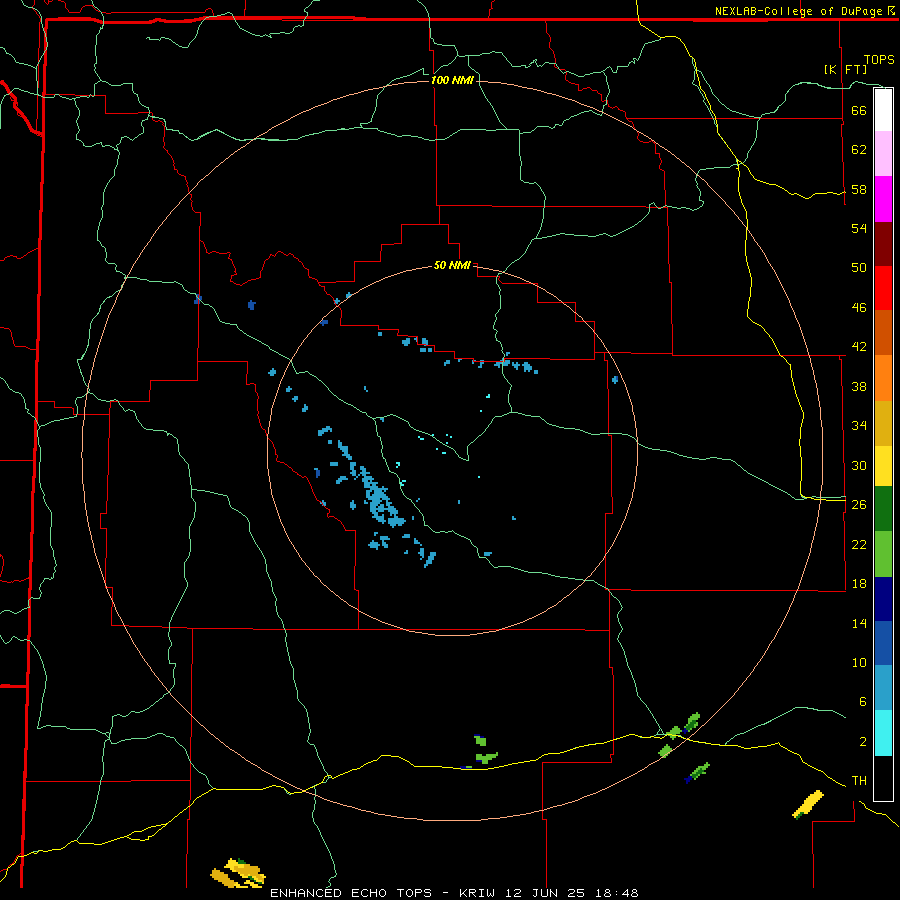This screenshot has width=900, height=900.
Task: Click the dark green 22-26 kft legend band
Action: point(883,509)
